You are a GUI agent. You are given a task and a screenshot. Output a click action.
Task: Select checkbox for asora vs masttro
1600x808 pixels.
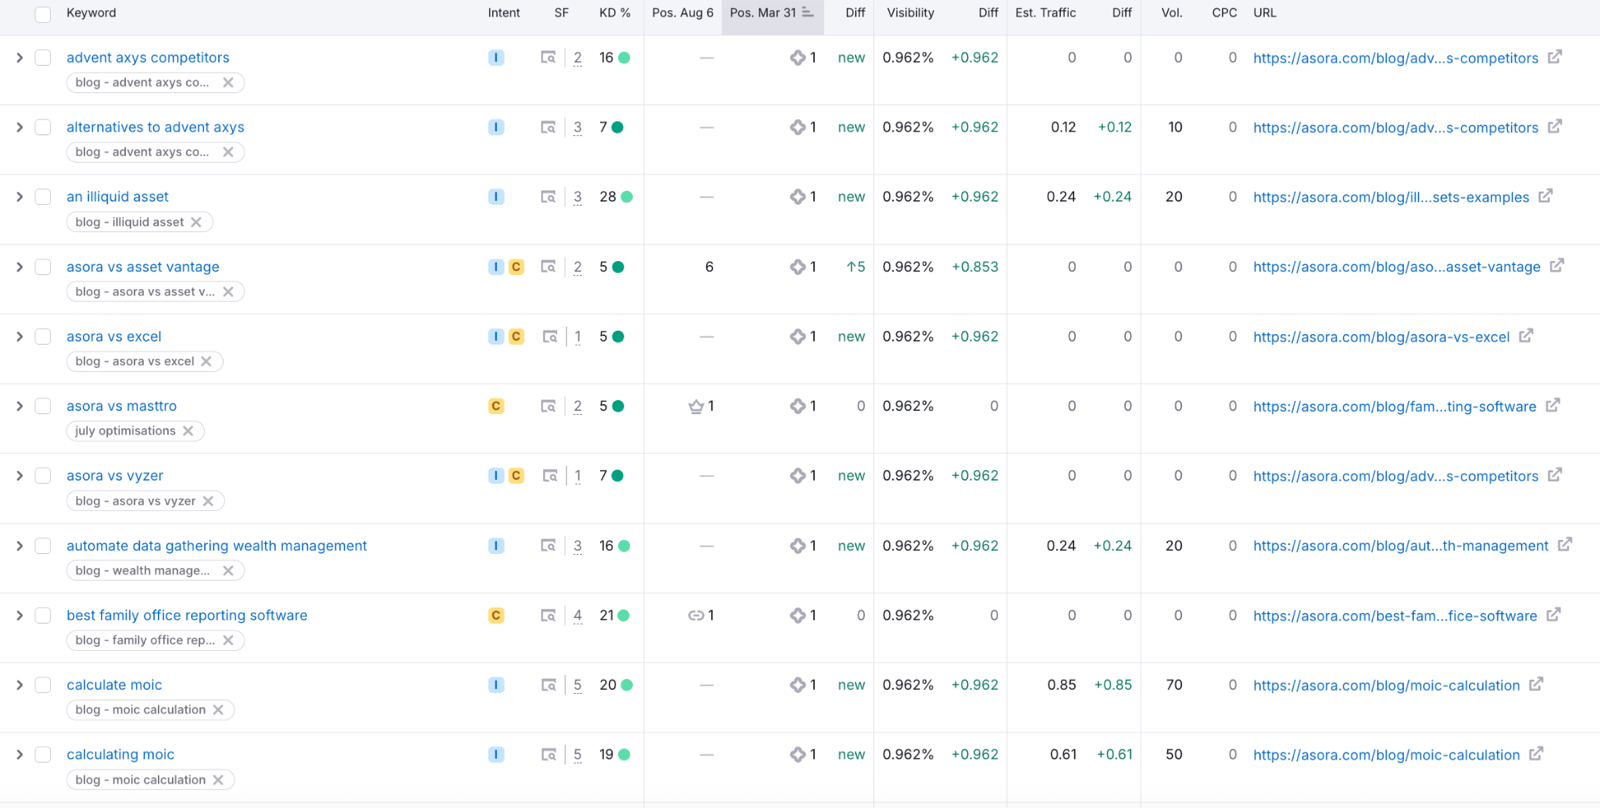(43, 406)
